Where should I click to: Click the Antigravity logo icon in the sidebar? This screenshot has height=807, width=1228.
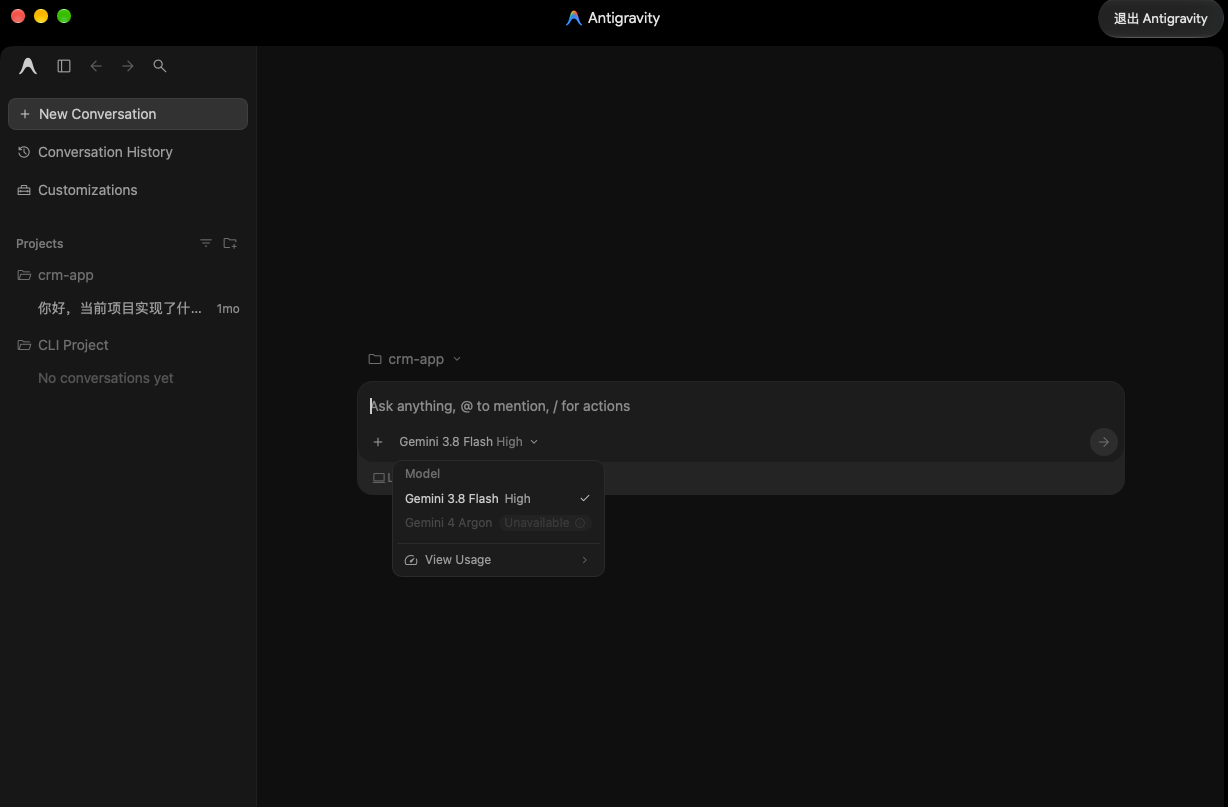(x=28, y=66)
